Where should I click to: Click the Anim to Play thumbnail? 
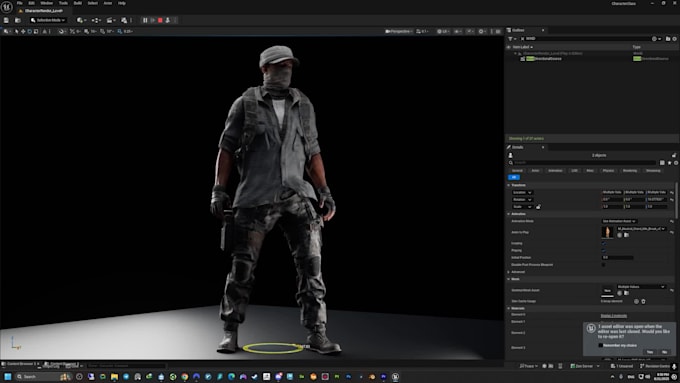607,232
